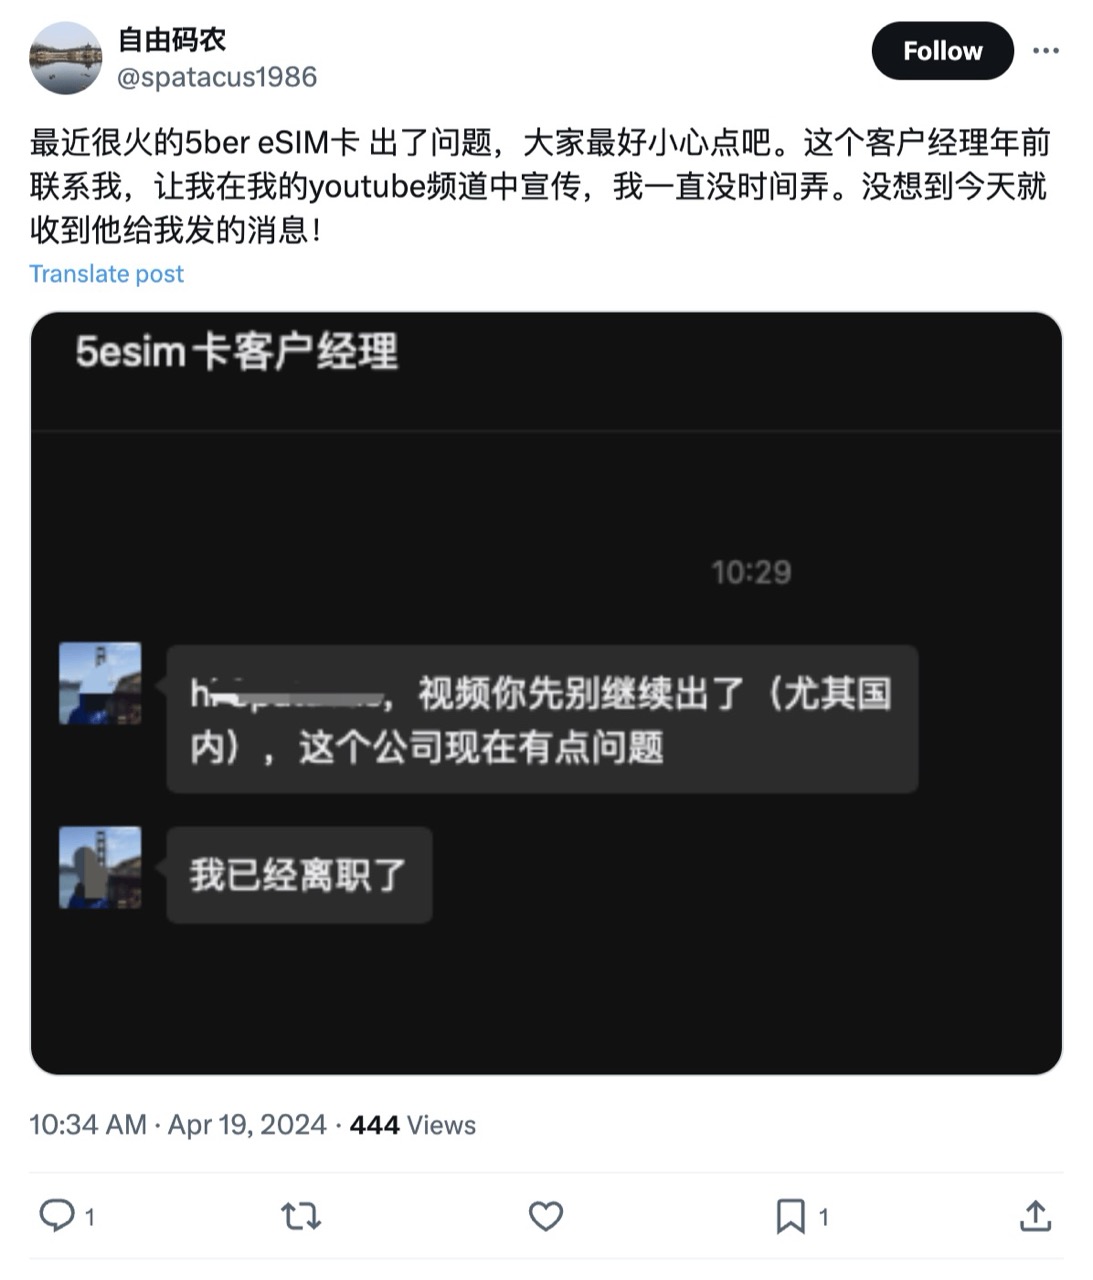Click the 5esim卡客户经理 chat title
This screenshot has height=1280, width=1093.
(x=237, y=352)
